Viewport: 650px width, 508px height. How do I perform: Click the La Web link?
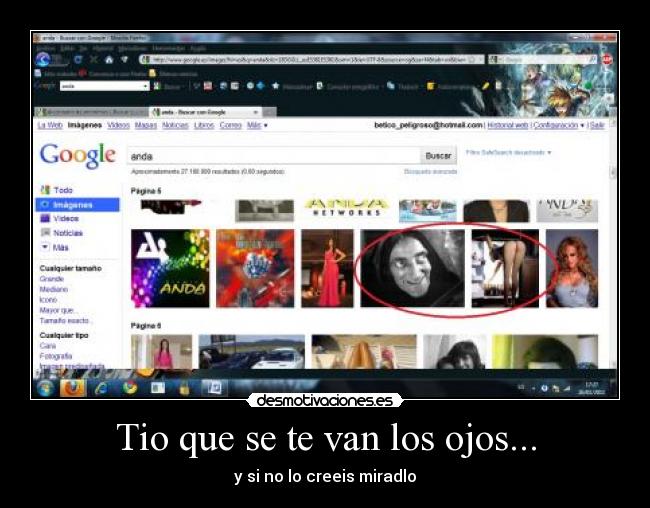coord(50,125)
